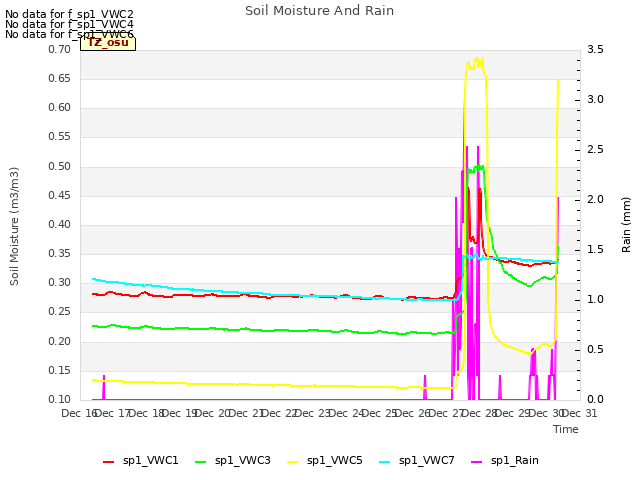Click the sp1_VWC7 legend entry
640x480 pixels.
pos(417,461)
